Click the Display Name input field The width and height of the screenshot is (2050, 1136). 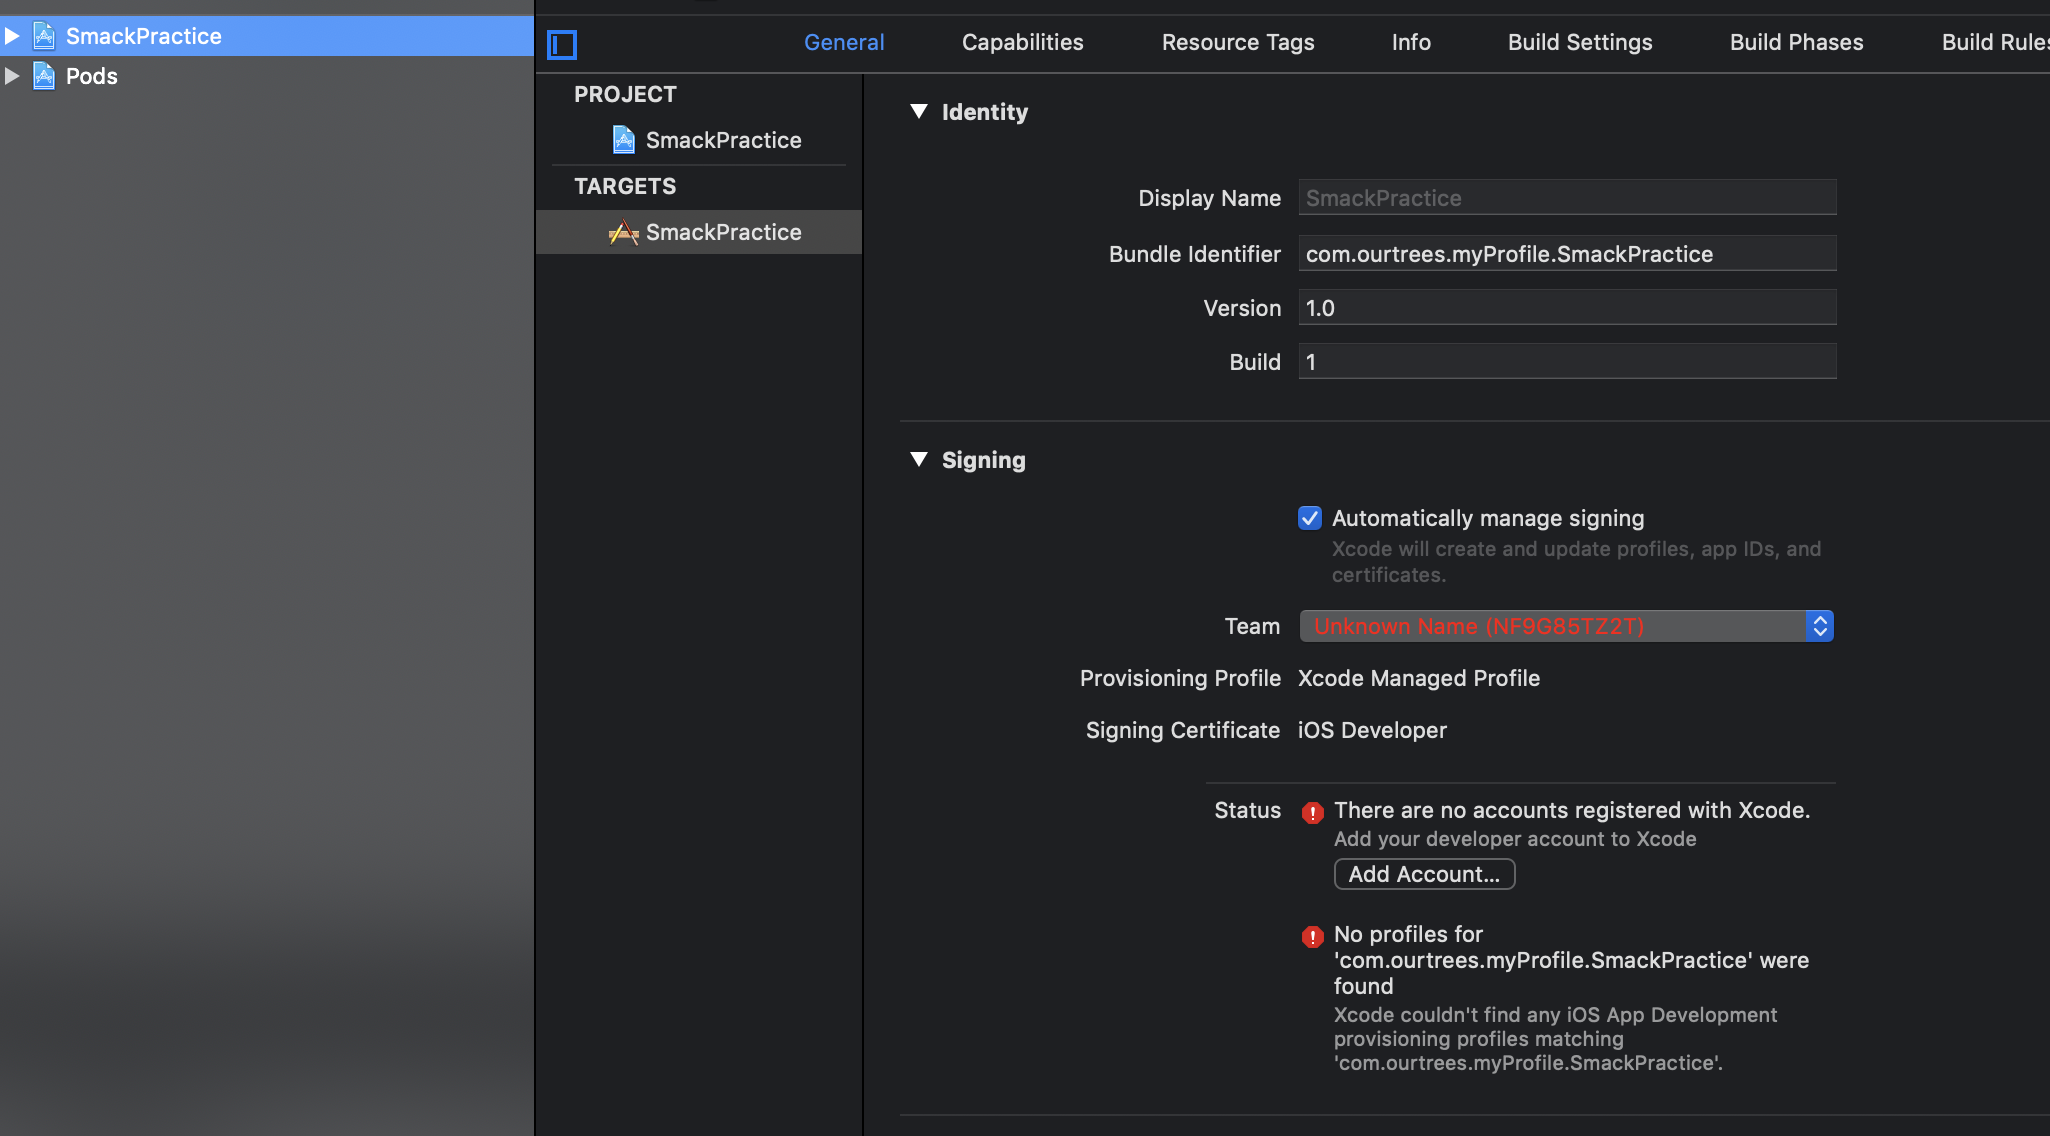[x=1567, y=198]
